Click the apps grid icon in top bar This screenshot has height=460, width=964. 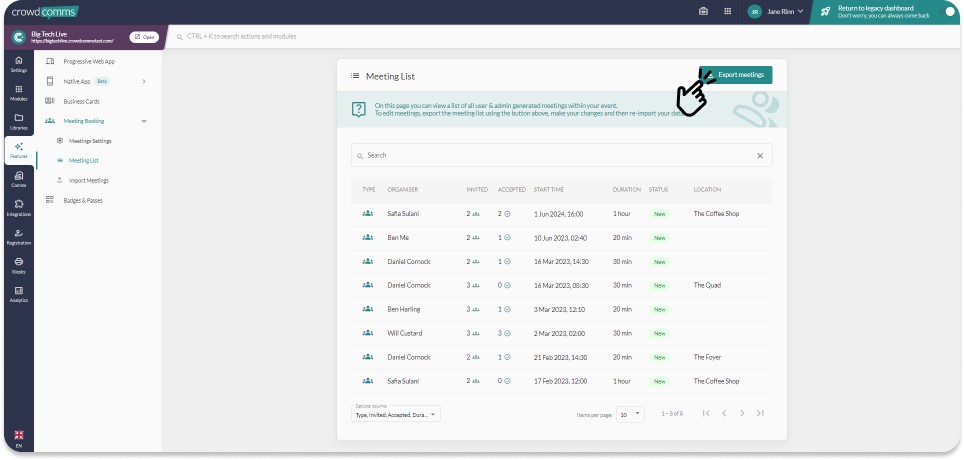tap(702, 12)
